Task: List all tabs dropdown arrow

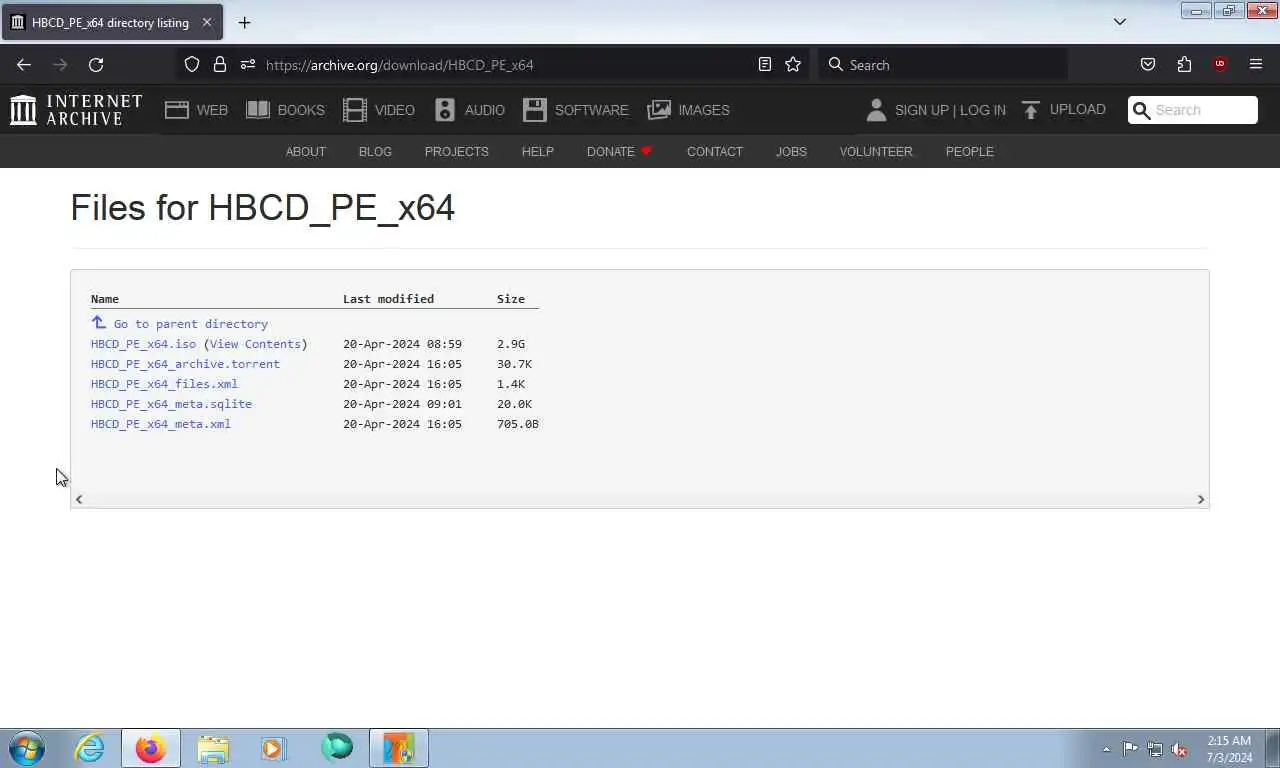Action: (x=1120, y=22)
